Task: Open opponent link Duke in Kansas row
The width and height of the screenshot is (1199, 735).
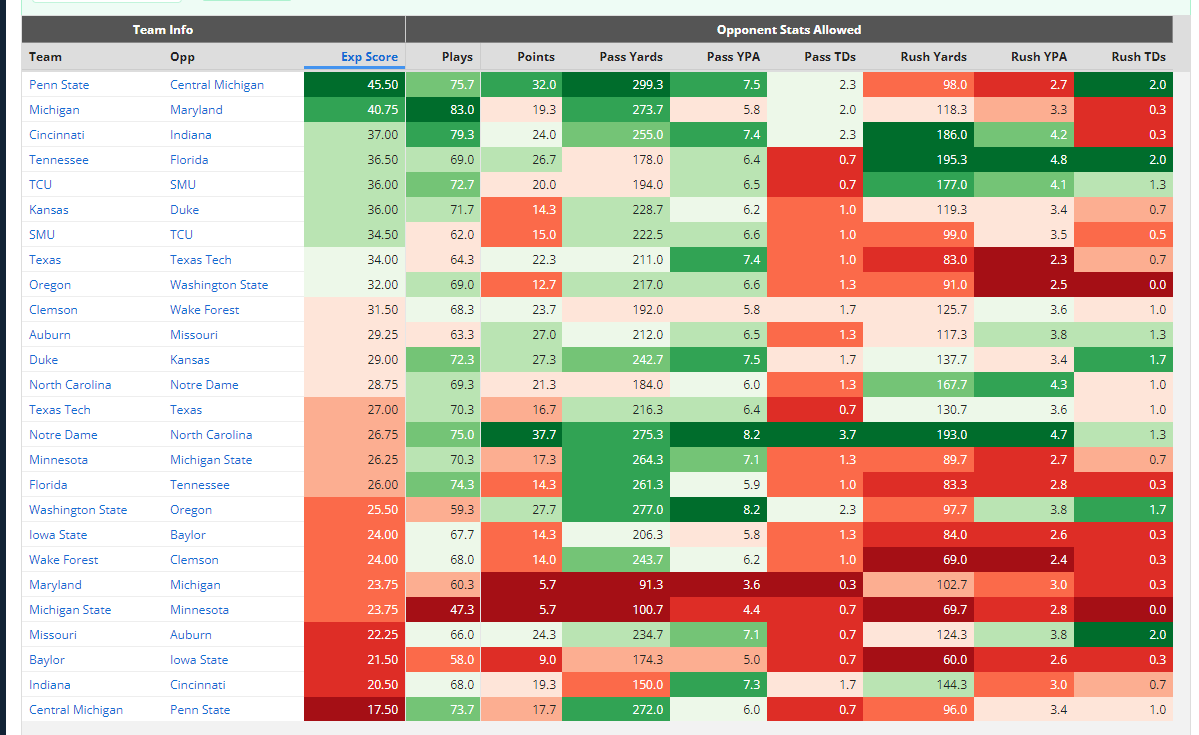Action: [x=184, y=210]
